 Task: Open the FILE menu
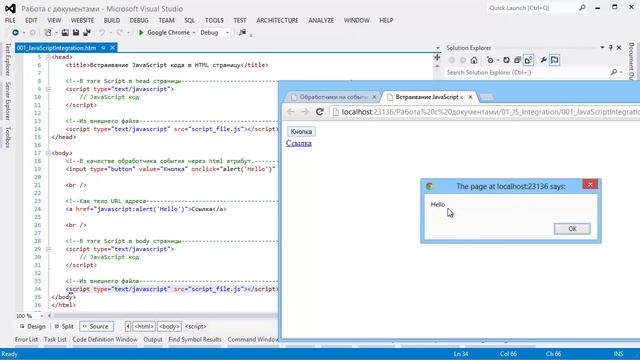pos(10,20)
